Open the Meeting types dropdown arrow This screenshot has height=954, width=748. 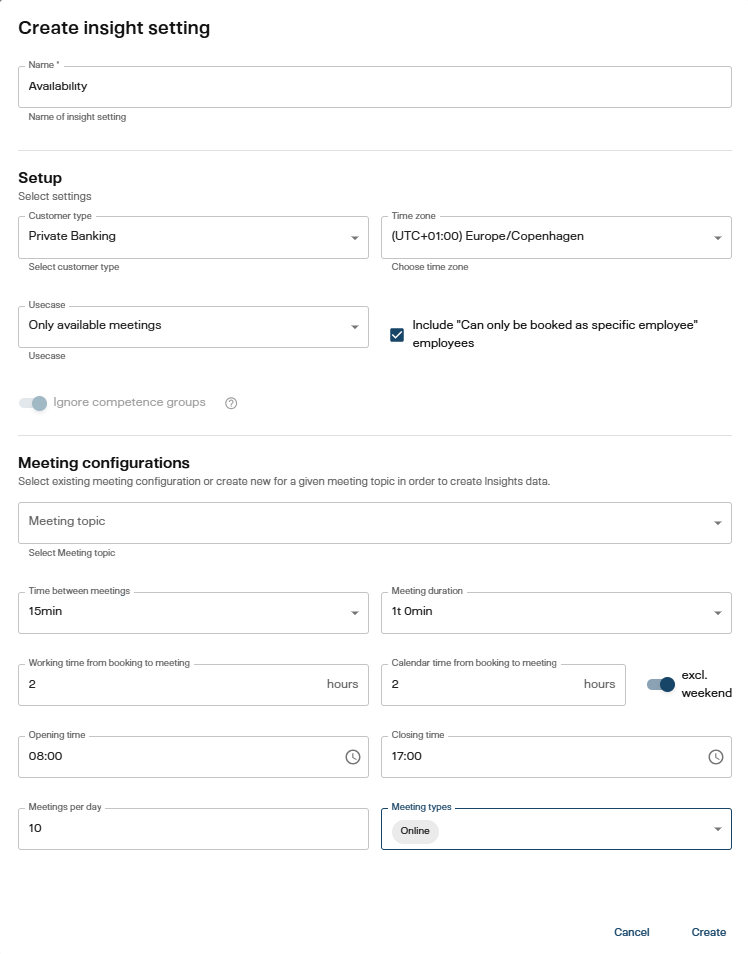(x=716, y=828)
